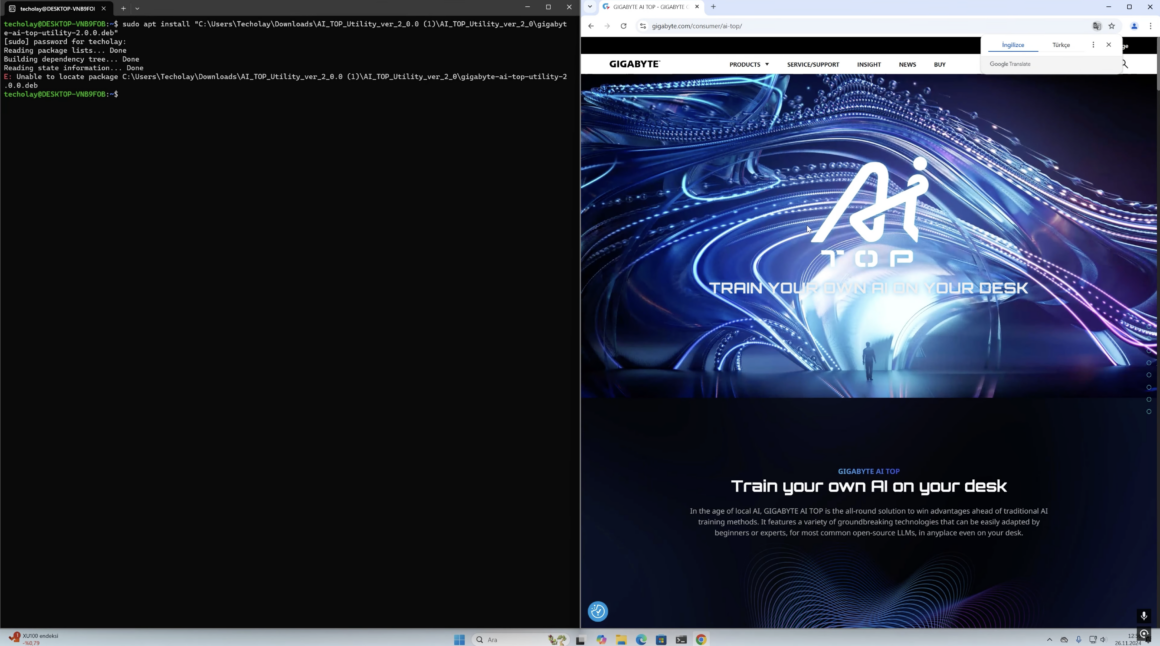Open the Windows Start menu
Viewport: 1160px width, 646px height.
coord(459,639)
